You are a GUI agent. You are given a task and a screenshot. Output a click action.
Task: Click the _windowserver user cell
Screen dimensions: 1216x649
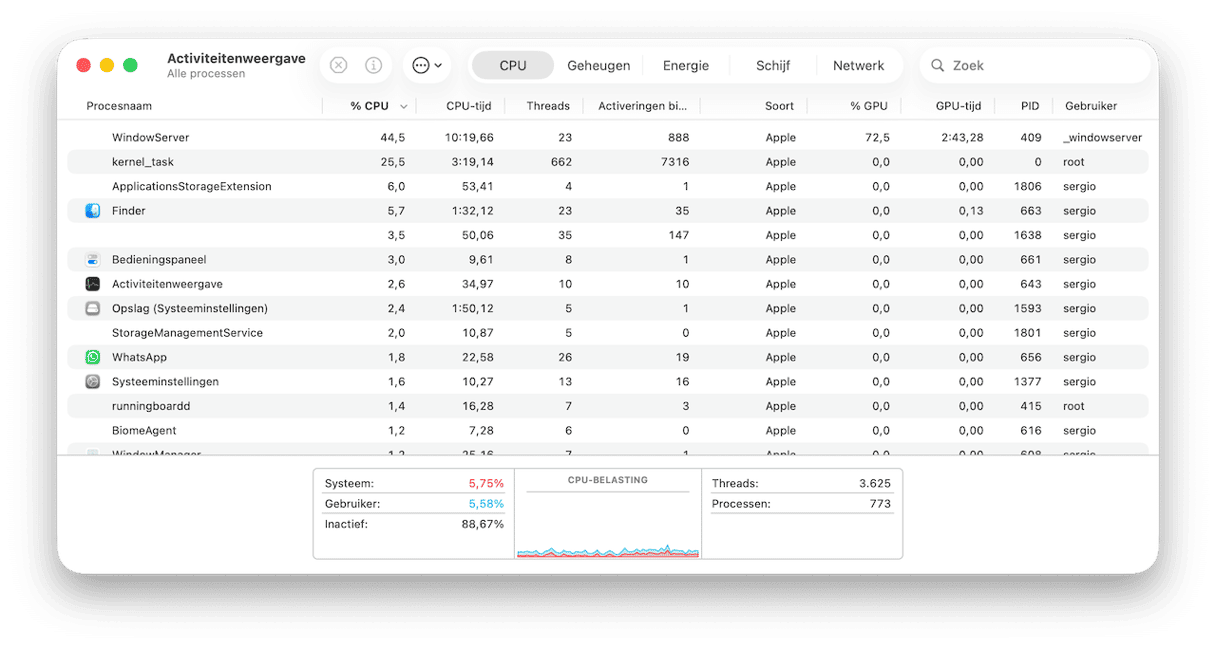[1102, 138]
